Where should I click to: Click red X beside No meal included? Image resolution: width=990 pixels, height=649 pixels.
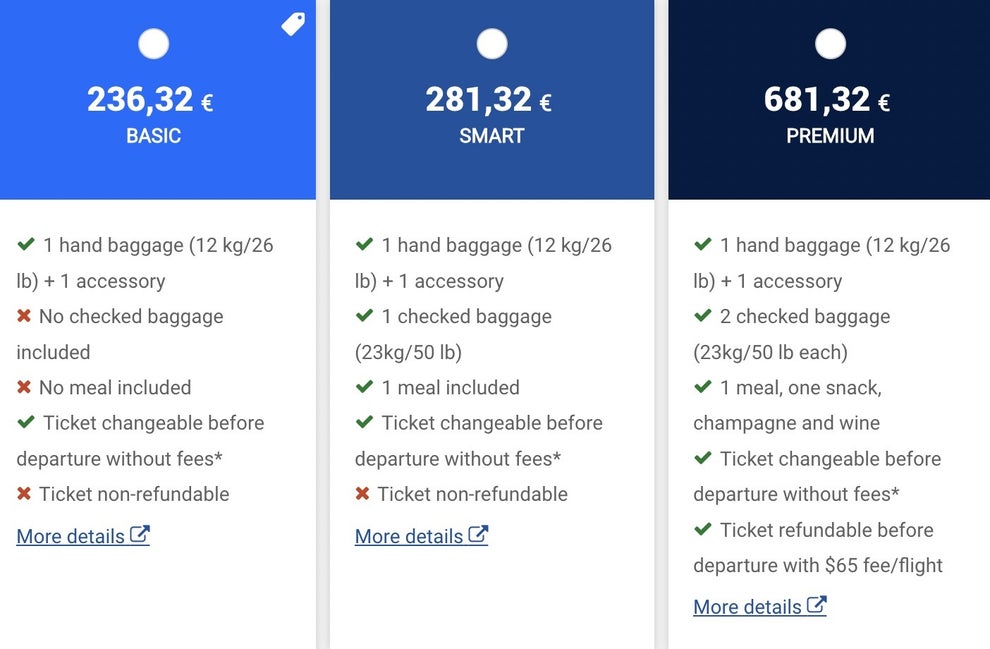[24, 387]
